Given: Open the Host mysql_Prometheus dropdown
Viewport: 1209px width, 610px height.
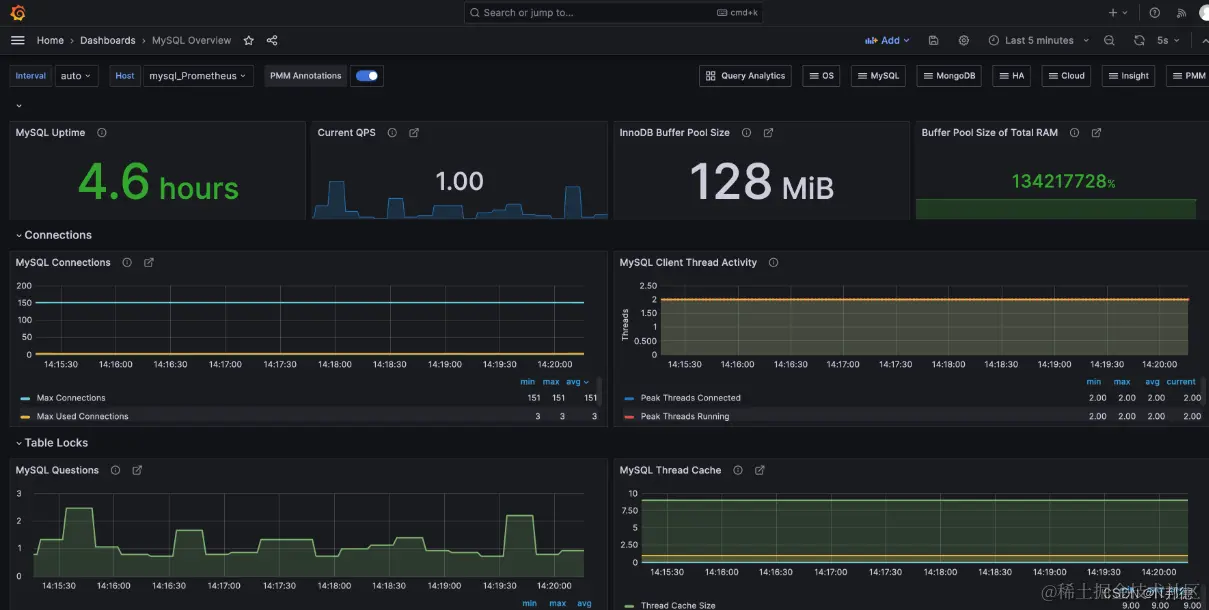Looking at the screenshot, I should pyautogui.click(x=198, y=75).
